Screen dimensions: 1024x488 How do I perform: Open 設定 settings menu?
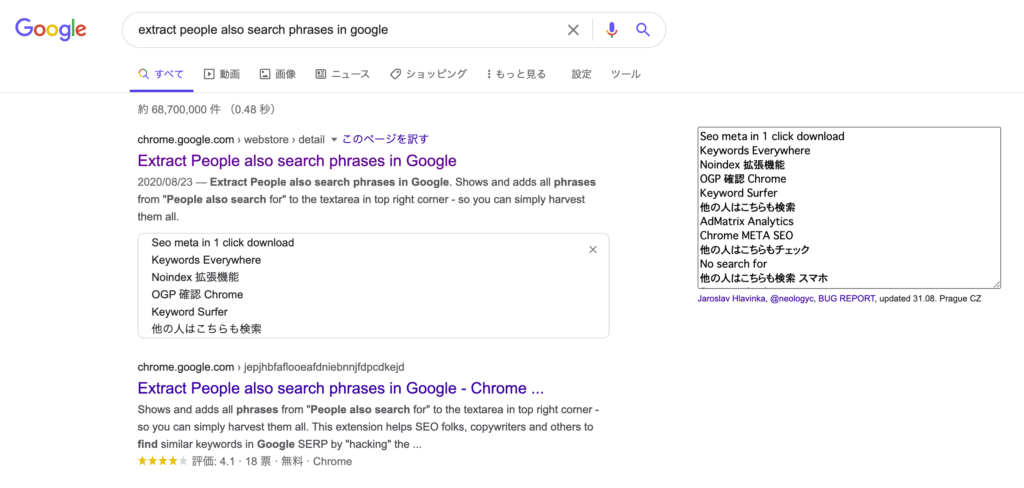coord(581,74)
